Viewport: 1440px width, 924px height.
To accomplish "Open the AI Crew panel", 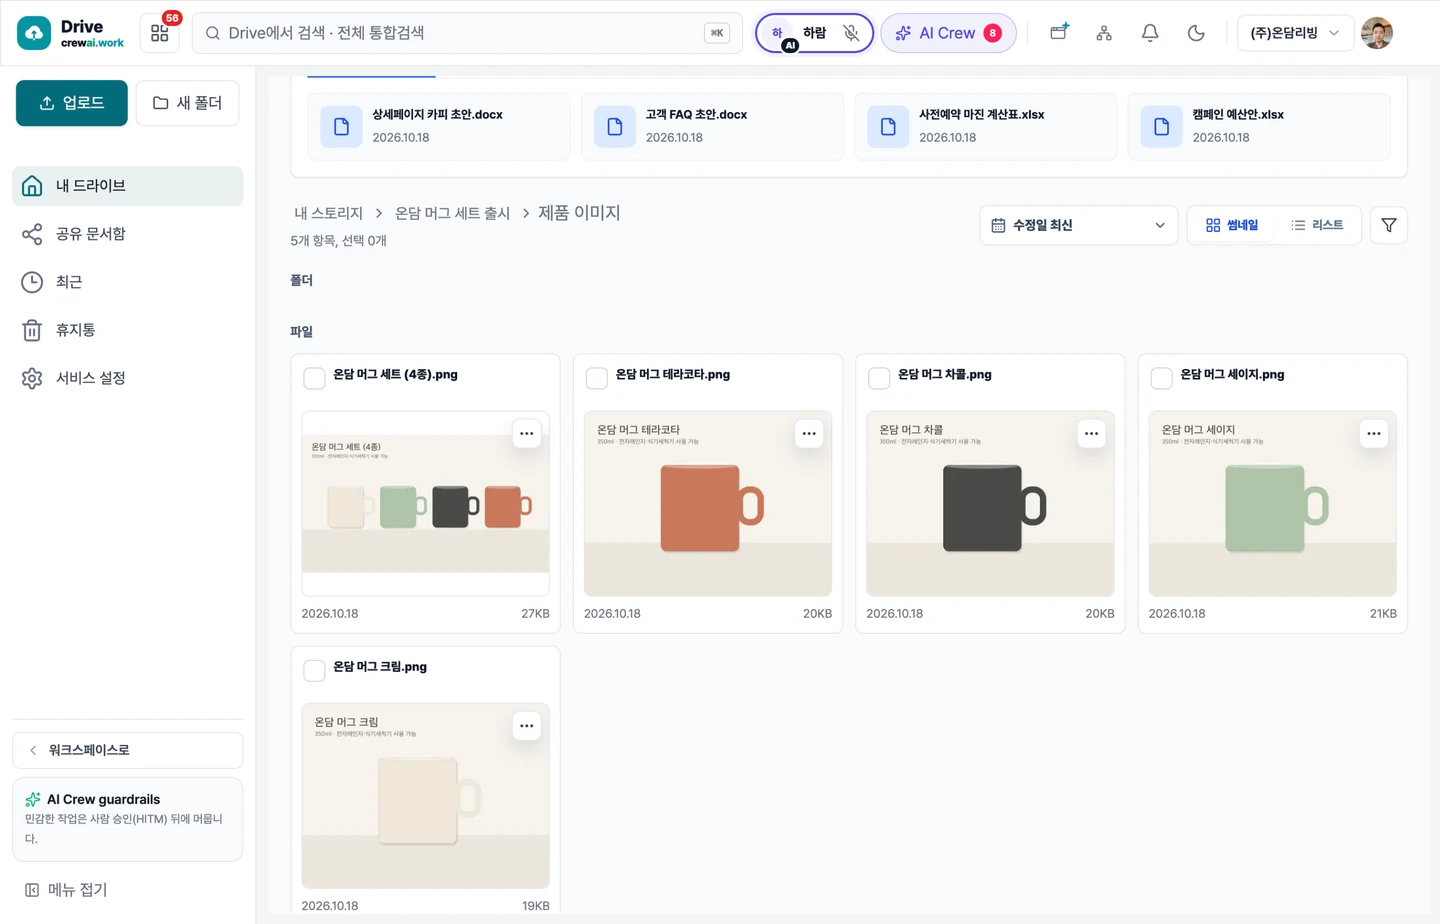I will click(x=948, y=33).
